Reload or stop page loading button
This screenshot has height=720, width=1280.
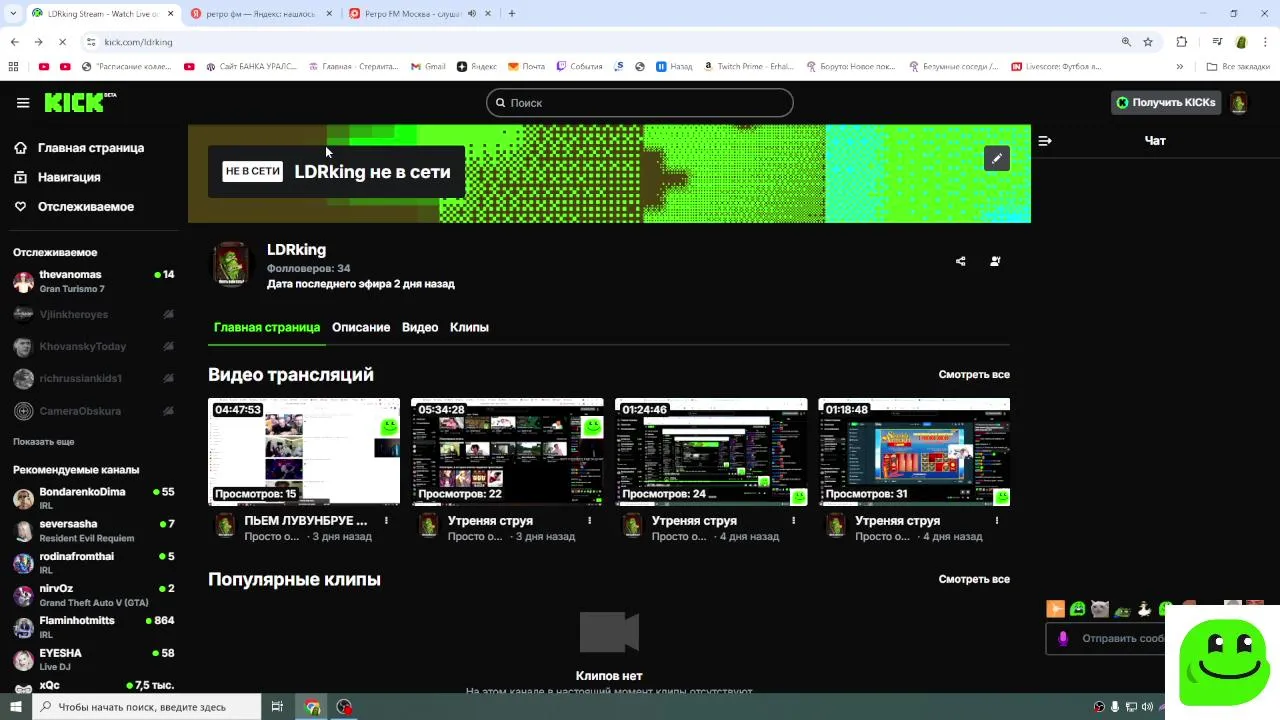(62, 42)
